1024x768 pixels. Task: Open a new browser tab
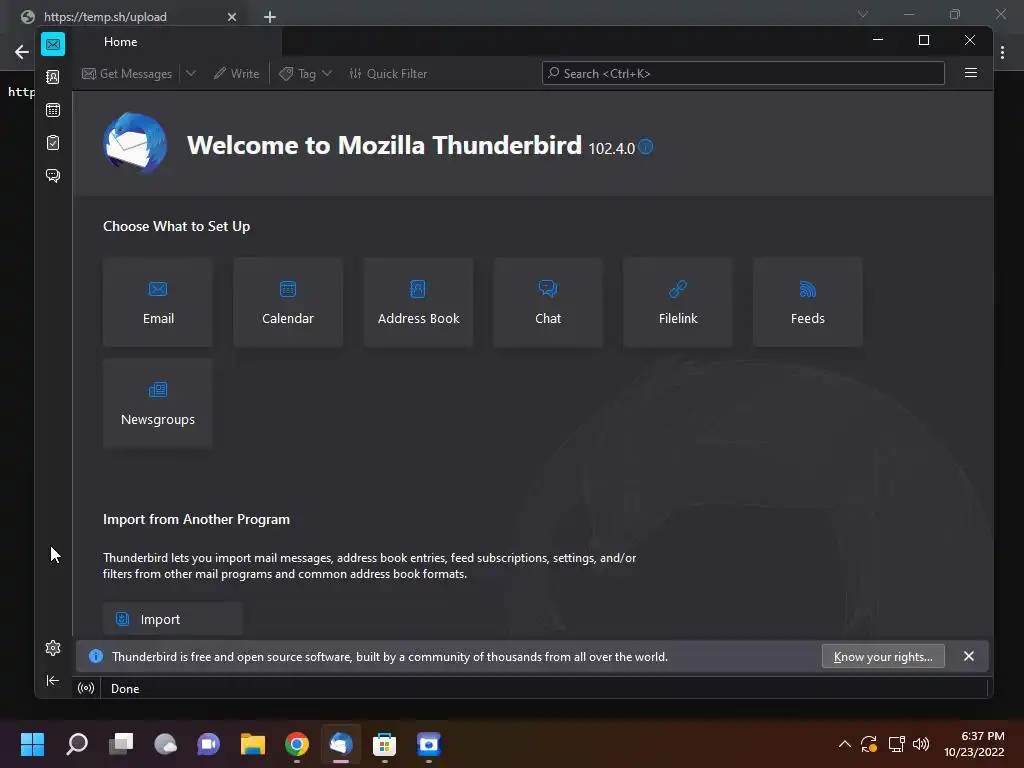(270, 16)
